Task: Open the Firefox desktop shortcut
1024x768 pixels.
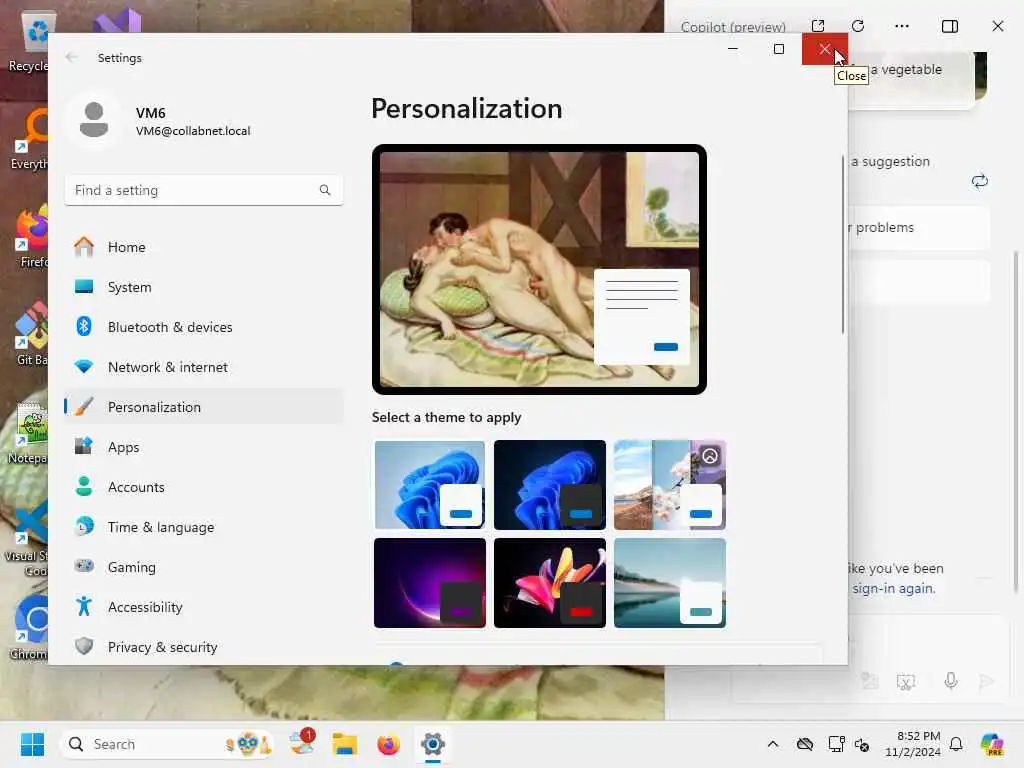Action: (31, 235)
